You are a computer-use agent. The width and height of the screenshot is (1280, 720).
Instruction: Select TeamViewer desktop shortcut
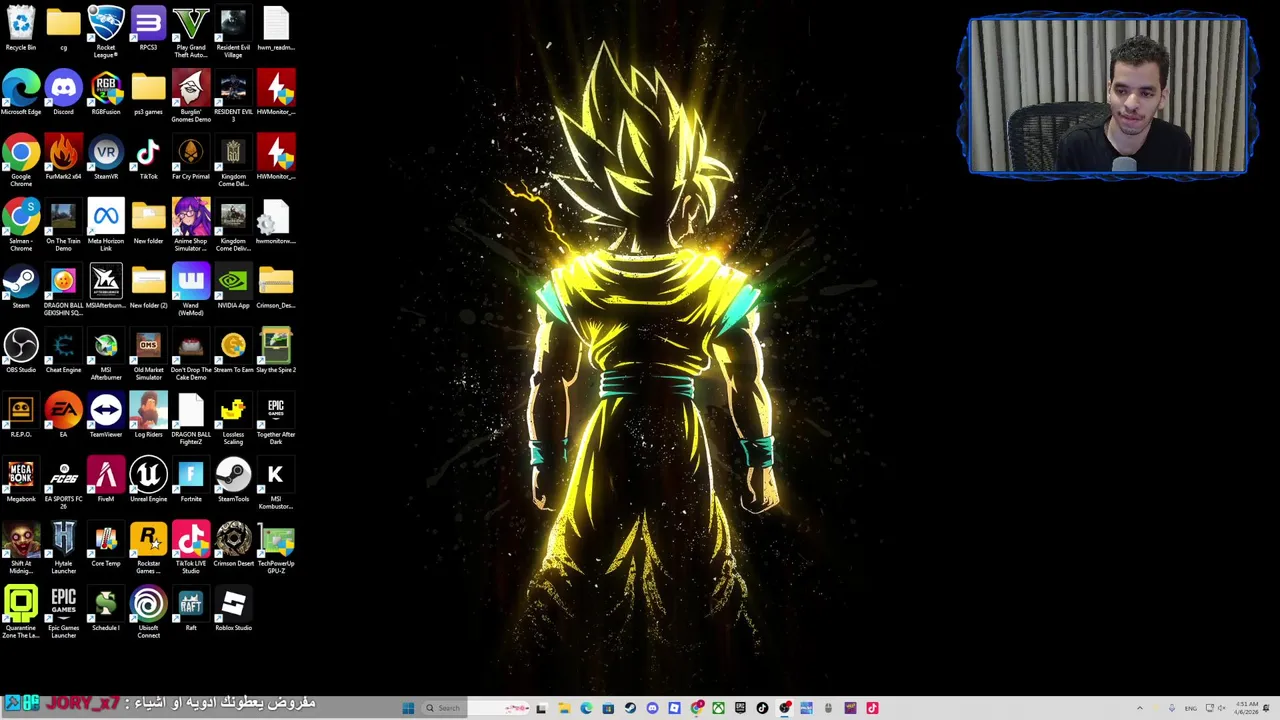click(x=106, y=416)
